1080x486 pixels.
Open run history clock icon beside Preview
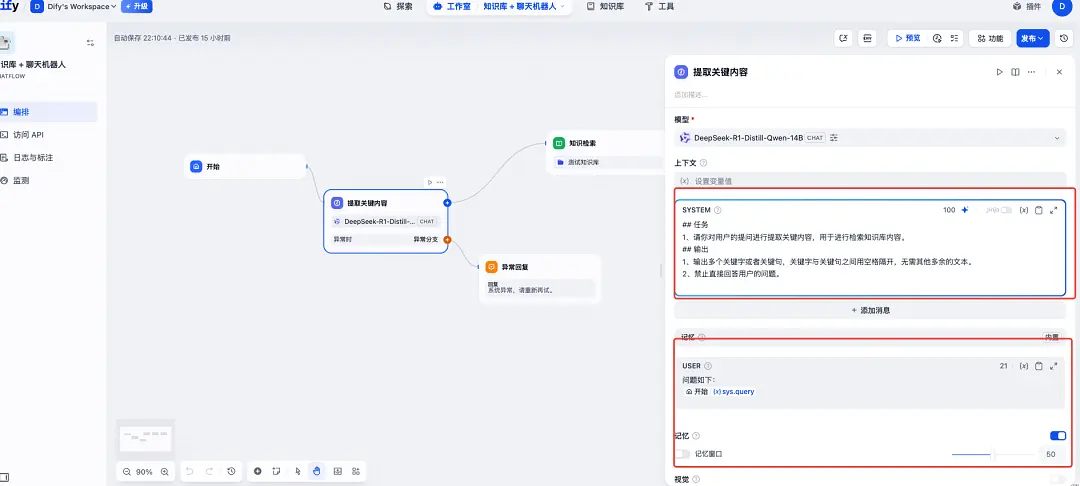(937, 39)
